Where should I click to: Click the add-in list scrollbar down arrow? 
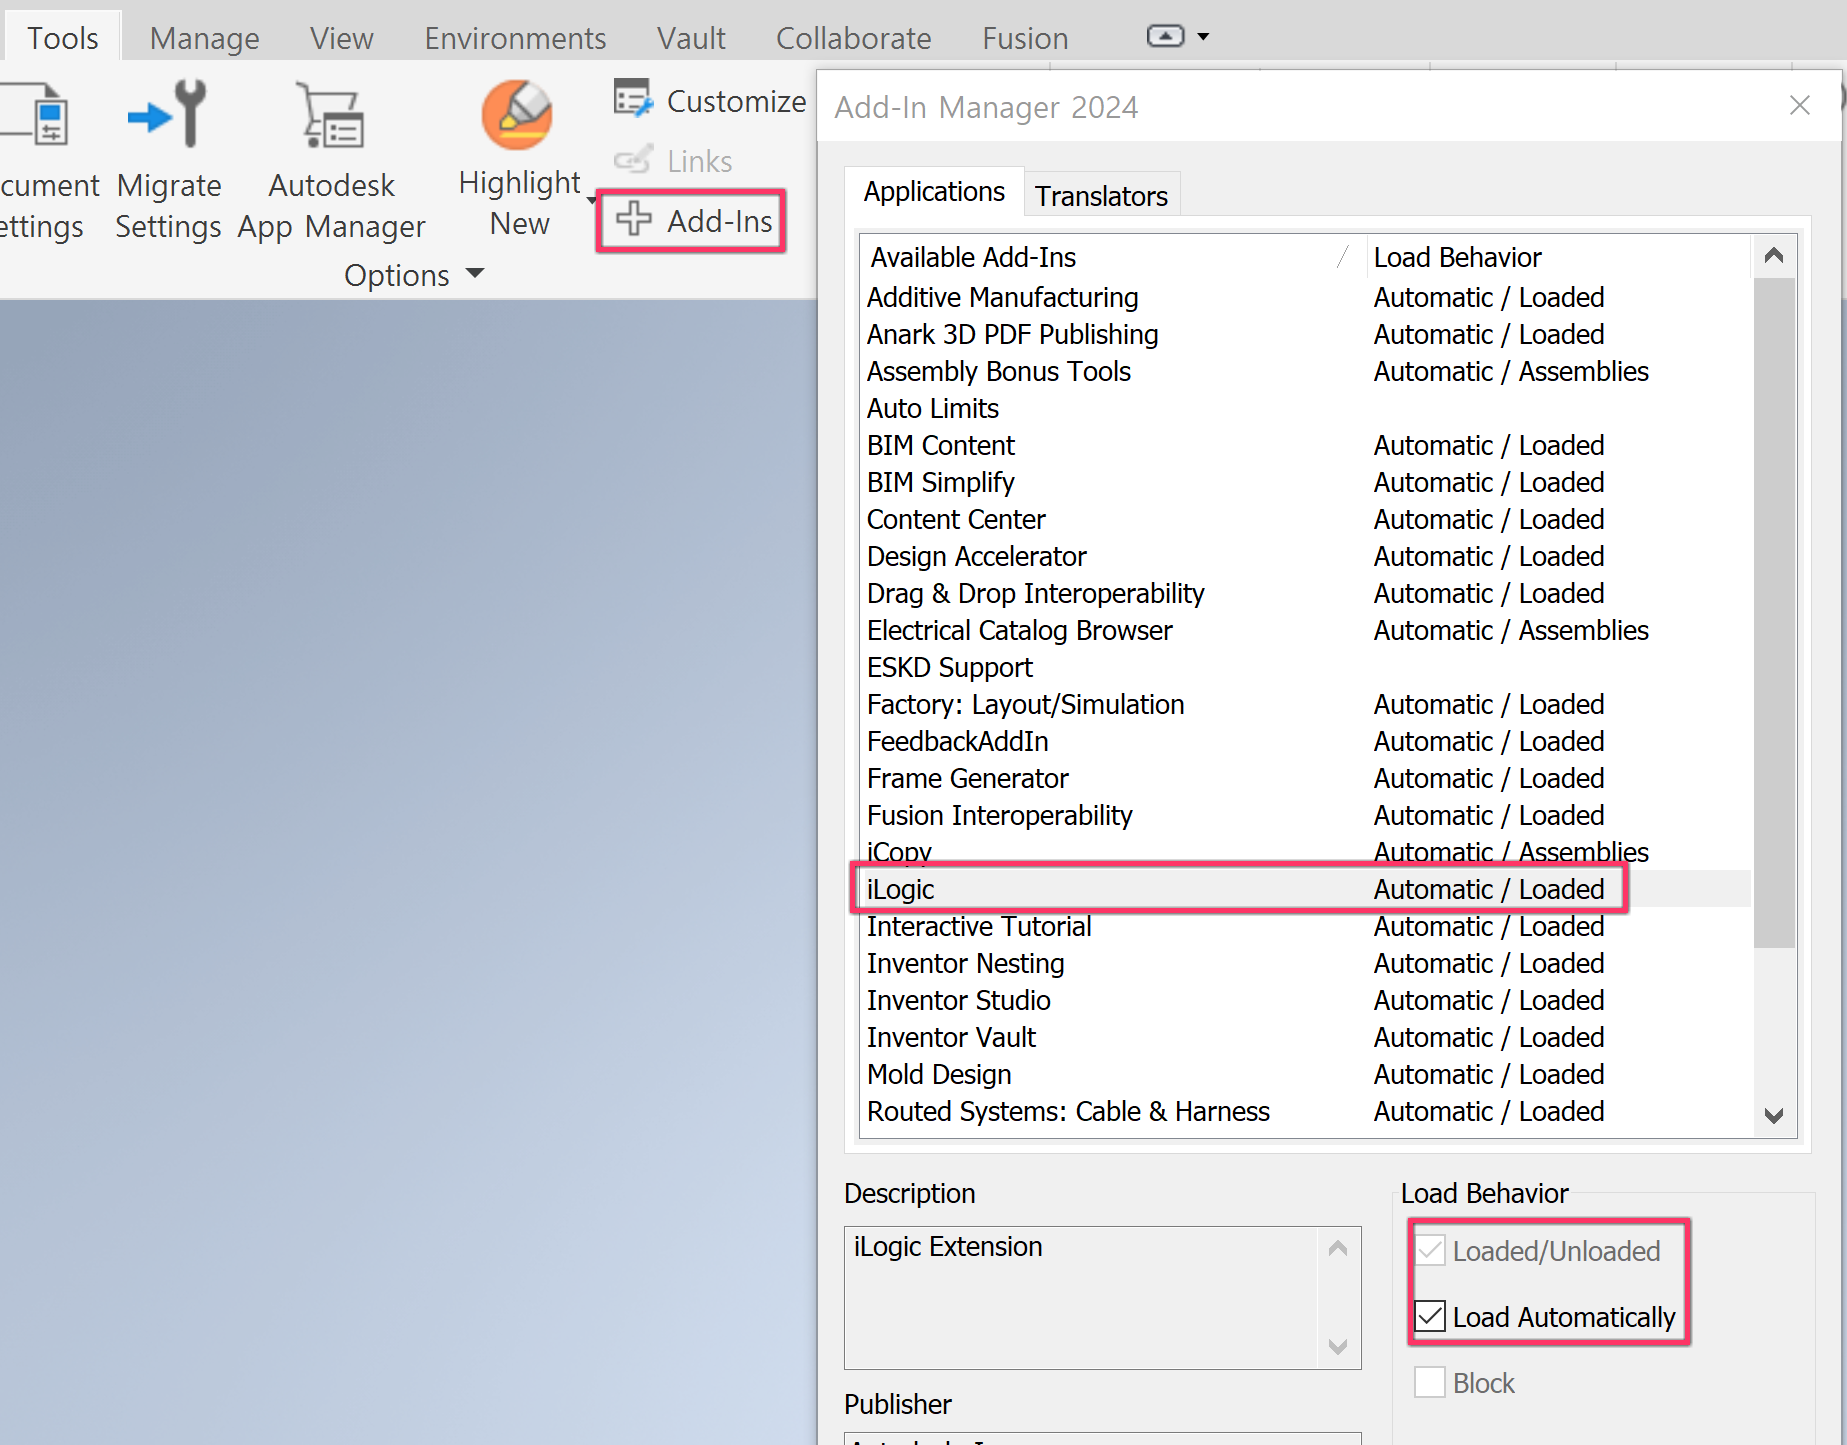pyautogui.click(x=1774, y=1114)
